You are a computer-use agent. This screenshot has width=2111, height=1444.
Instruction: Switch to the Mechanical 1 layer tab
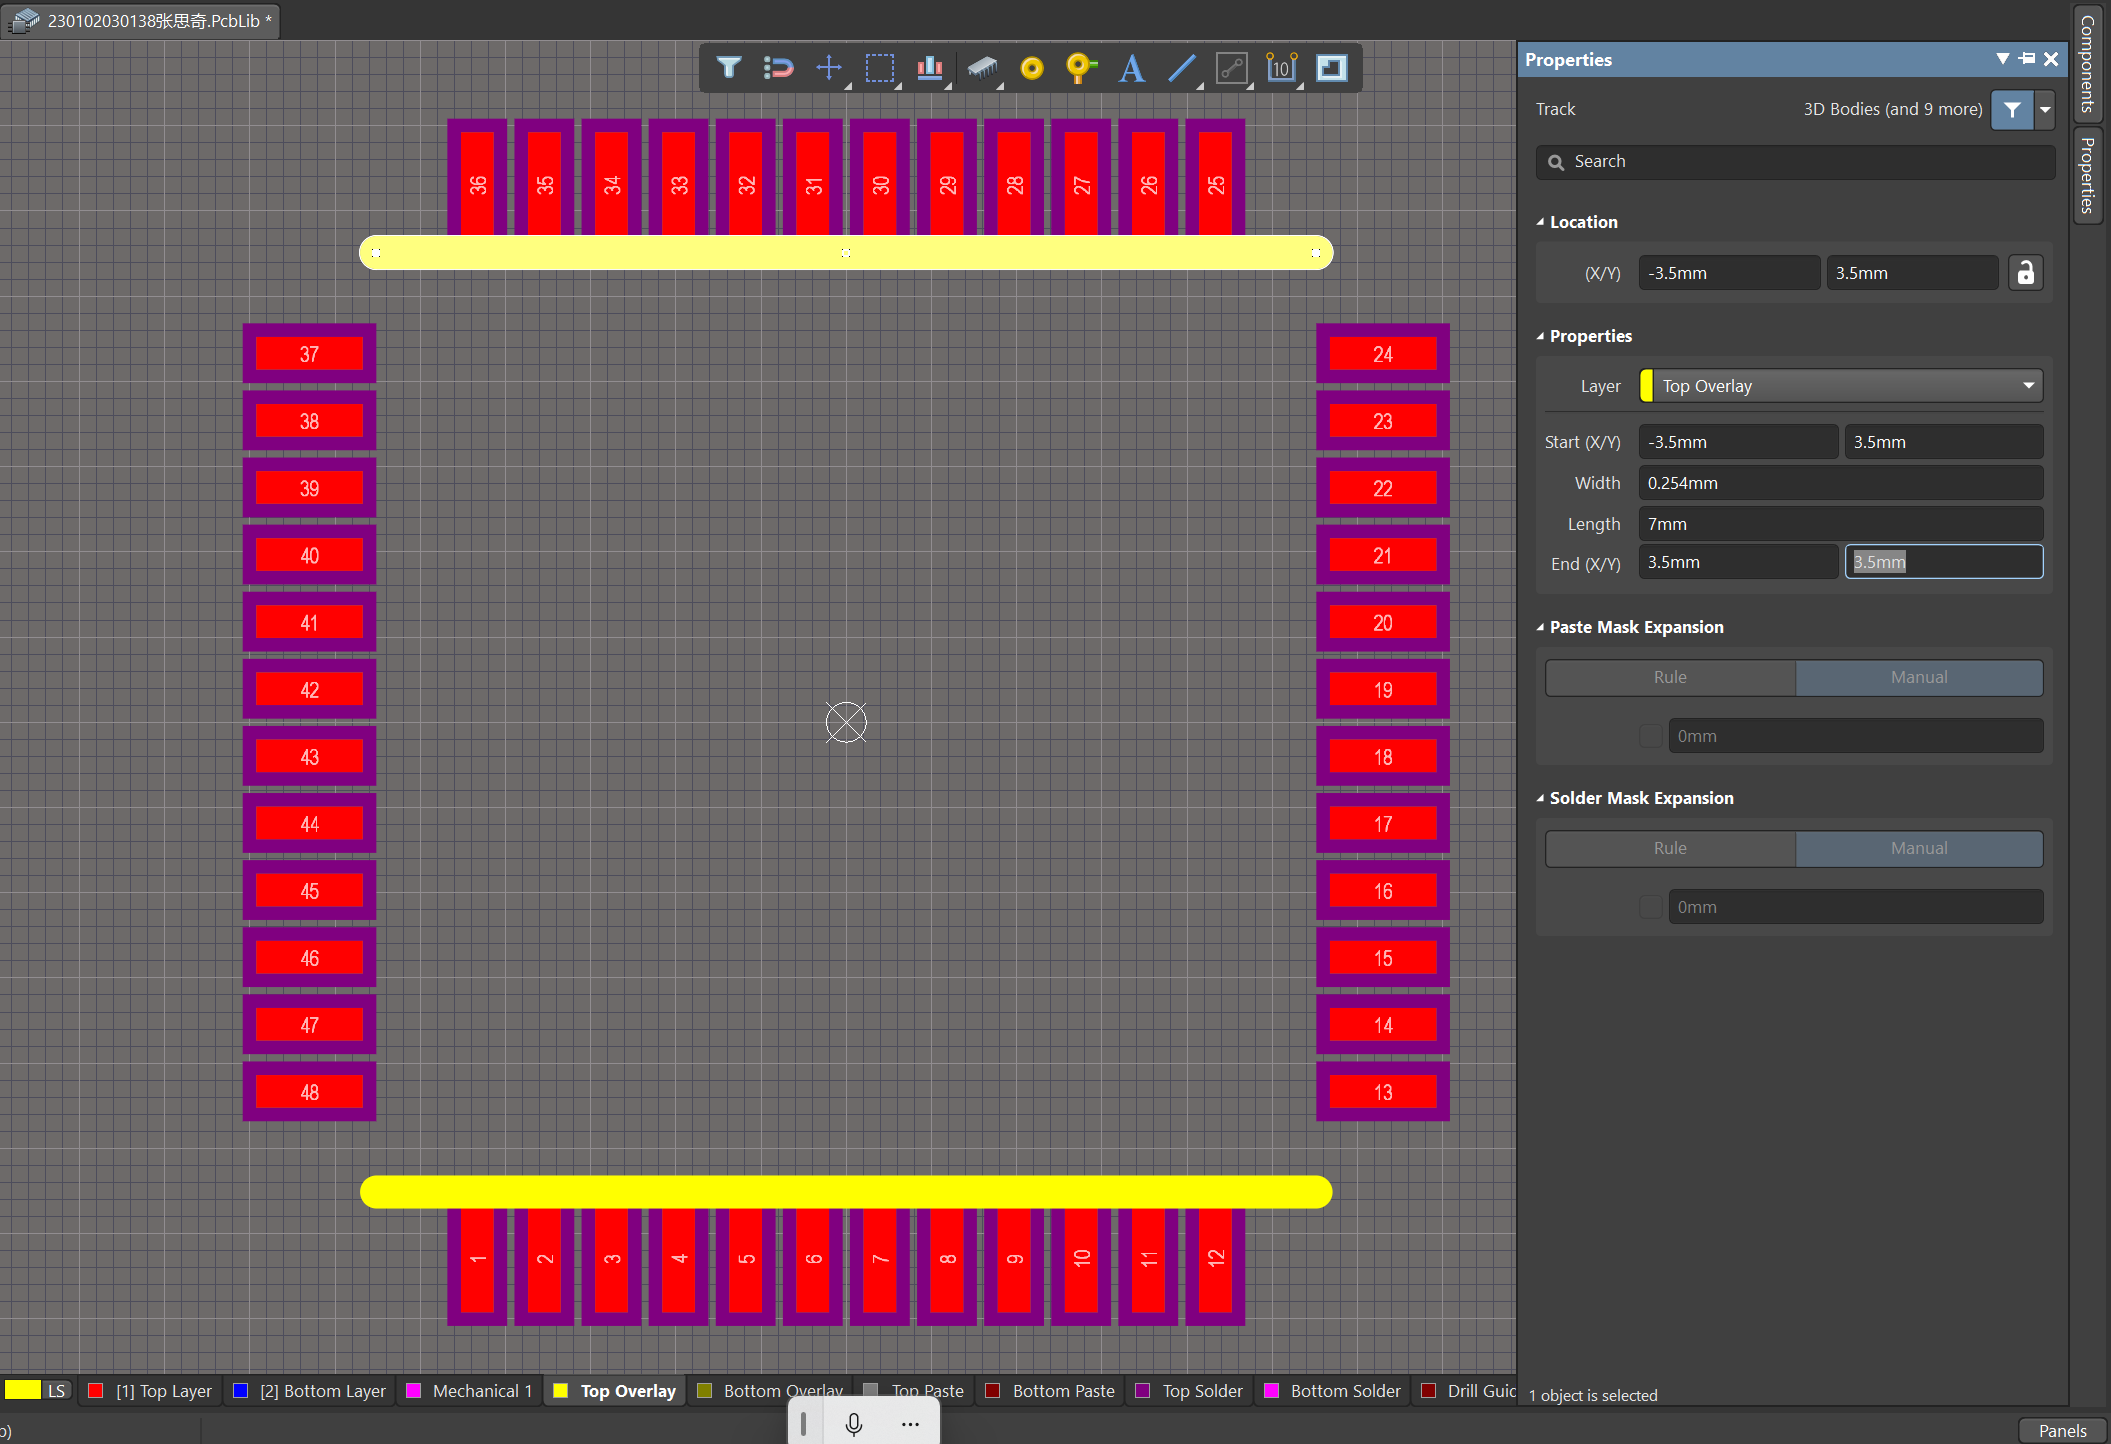coord(470,1391)
